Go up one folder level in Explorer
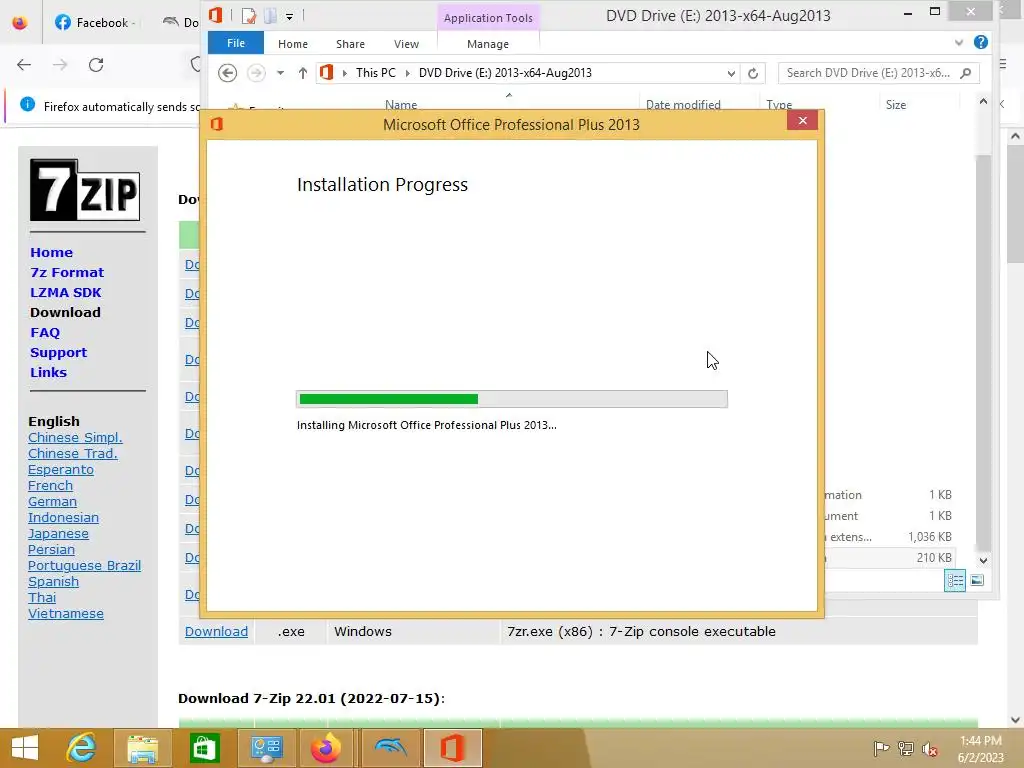1024x768 pixels. 302,73
